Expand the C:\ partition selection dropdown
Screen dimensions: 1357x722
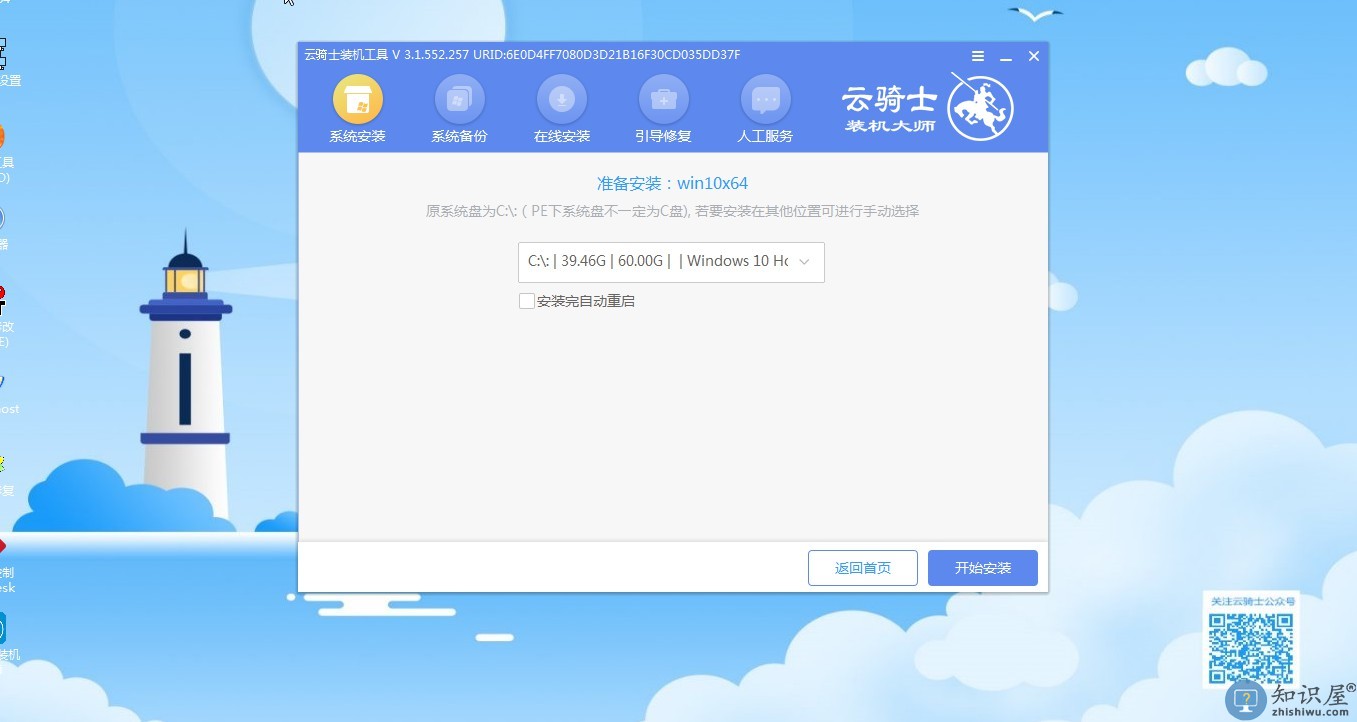(671, 262)
